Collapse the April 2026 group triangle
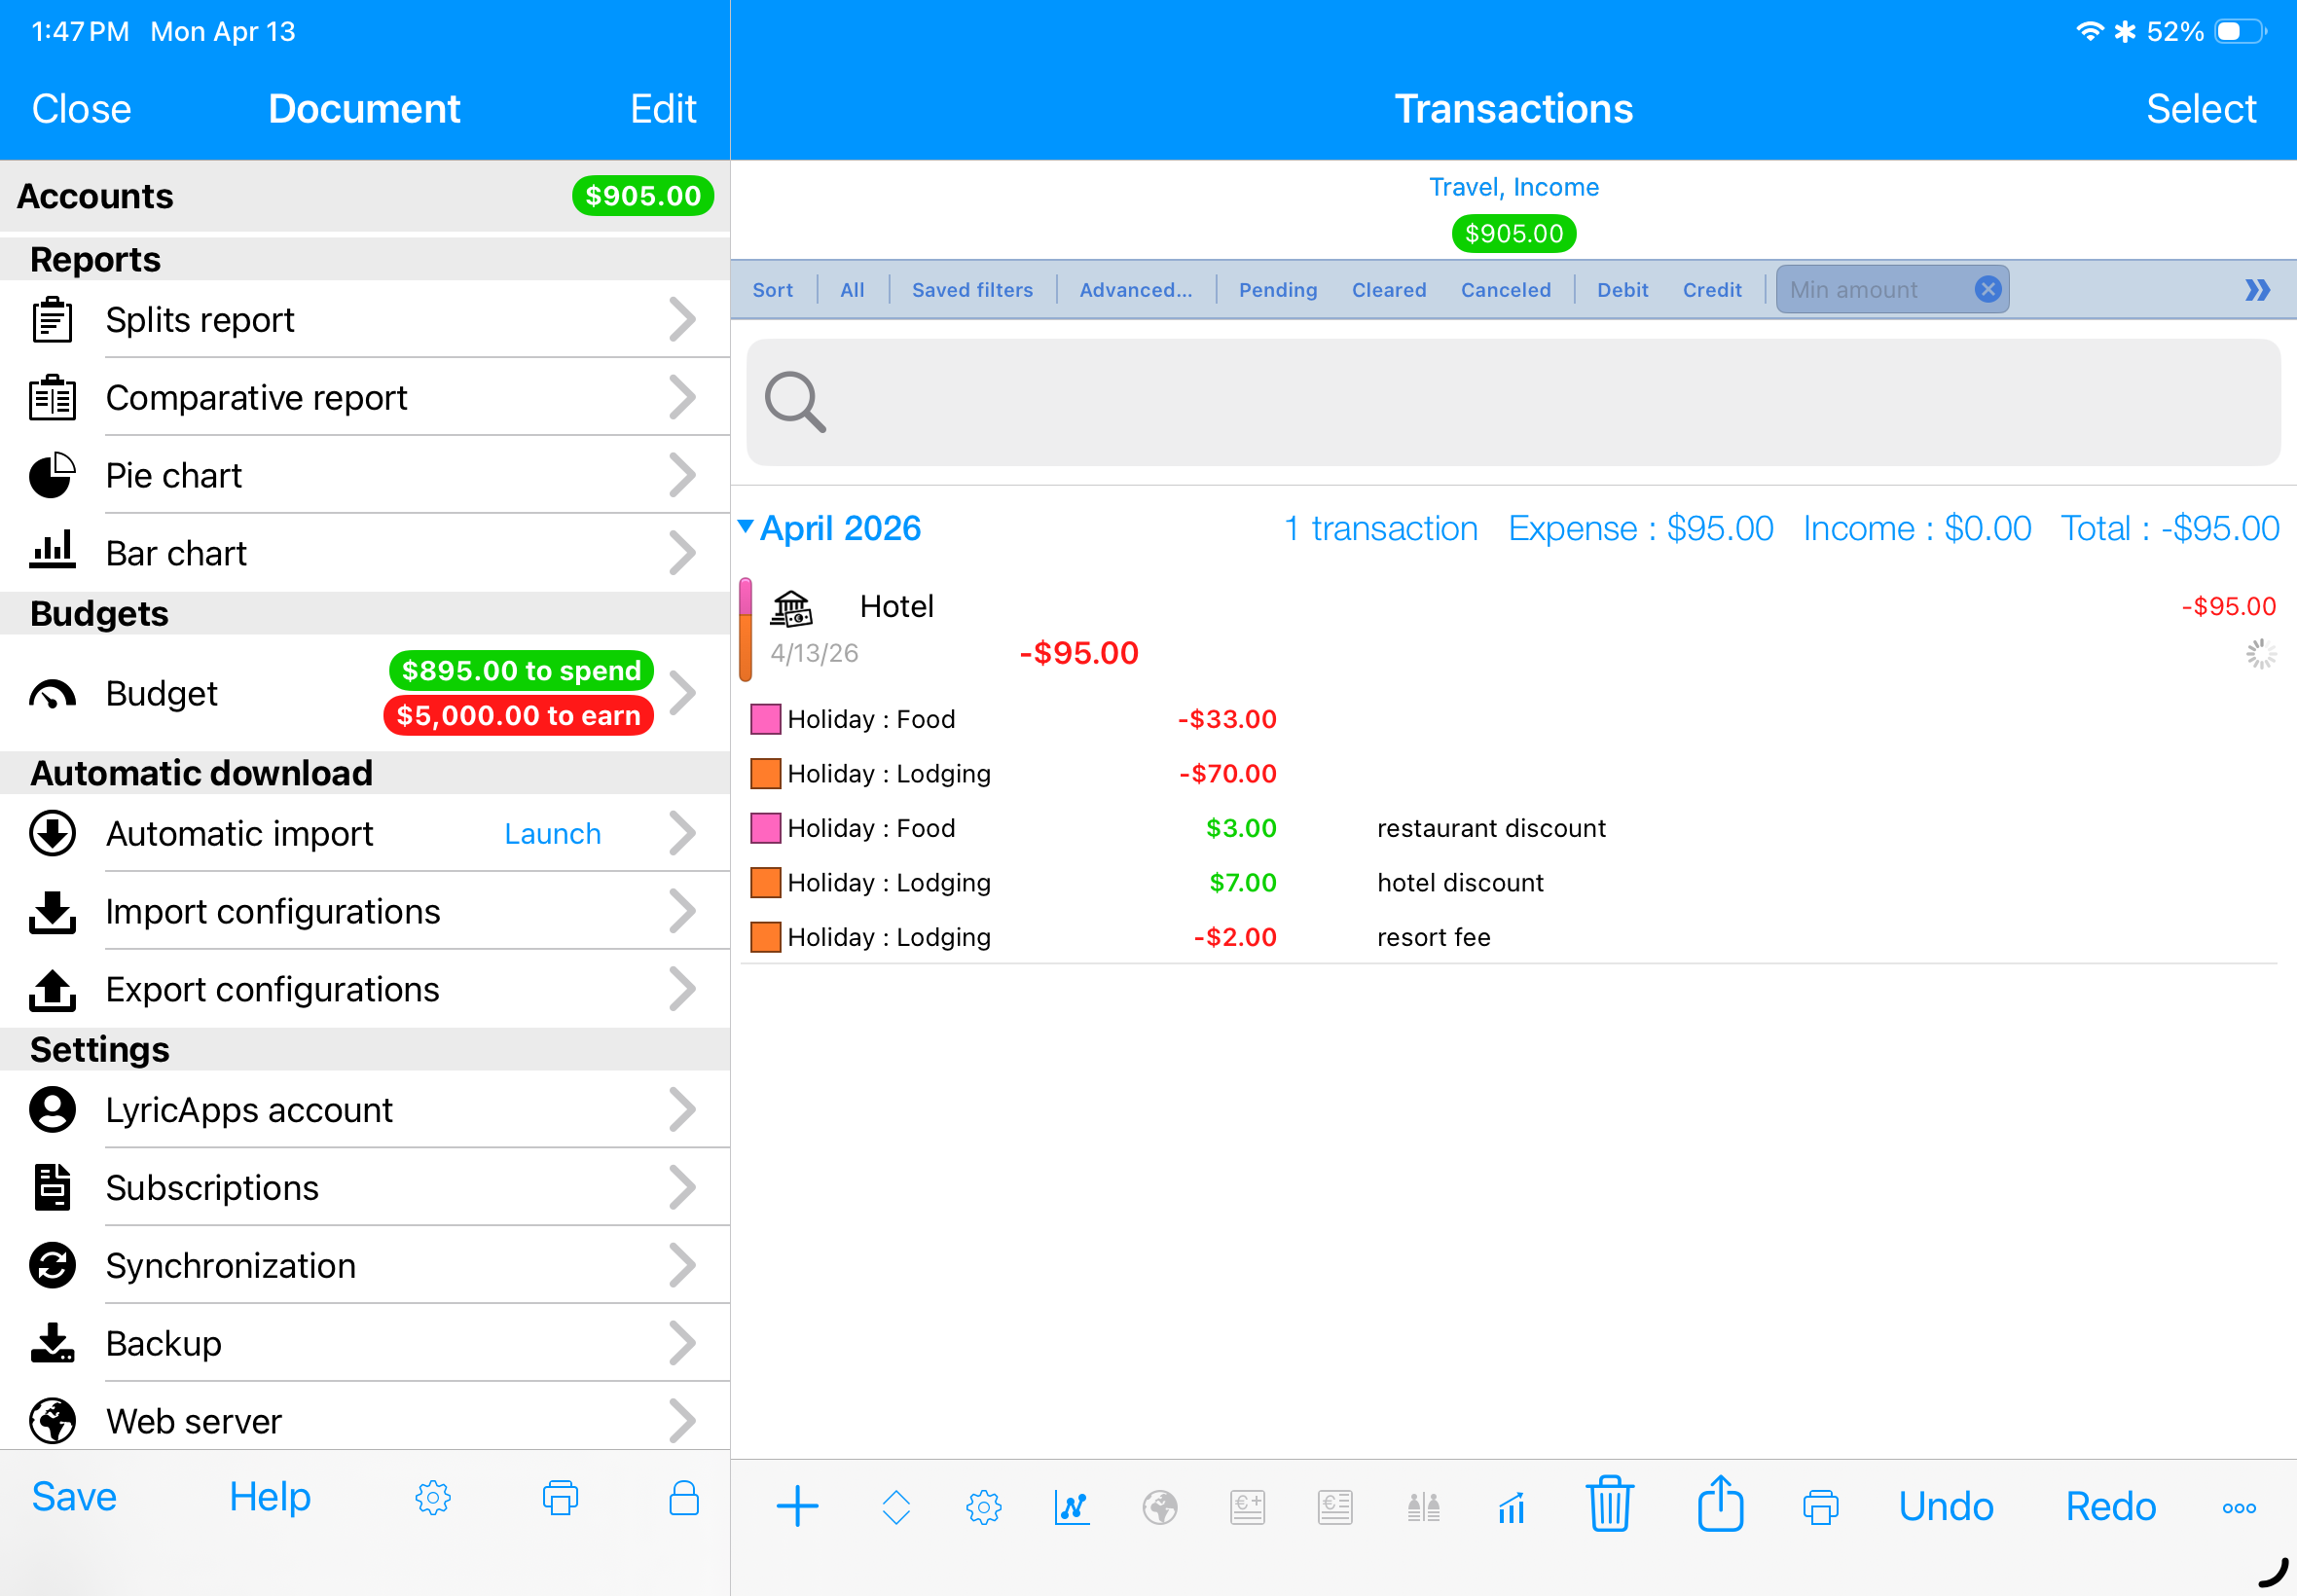The image size is (2297, 1596). 746,526
